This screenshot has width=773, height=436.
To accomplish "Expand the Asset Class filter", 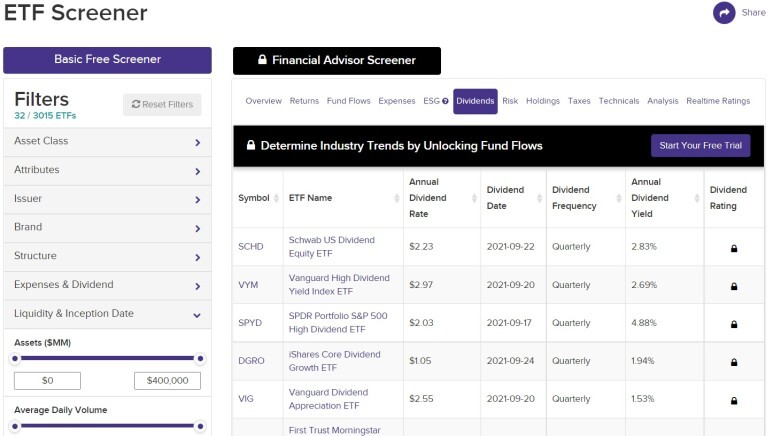I will [x=107, y=142].
